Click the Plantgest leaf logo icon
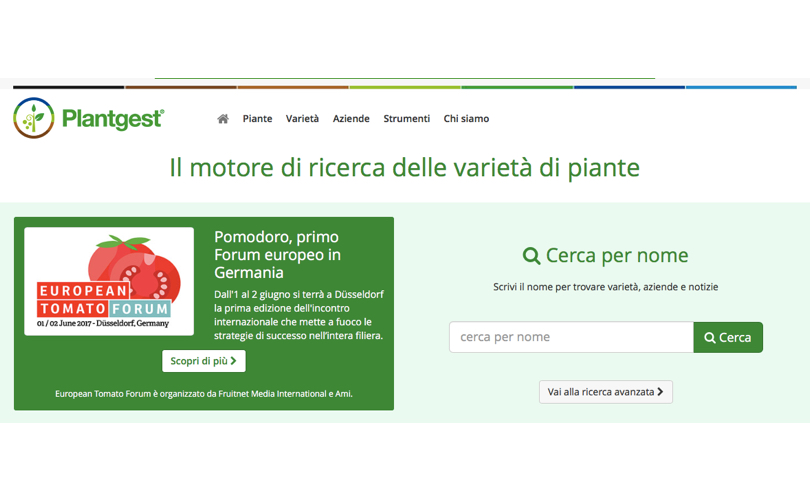Screen dimensions: 810x500 pyautogui.click(x=33, y=118)
